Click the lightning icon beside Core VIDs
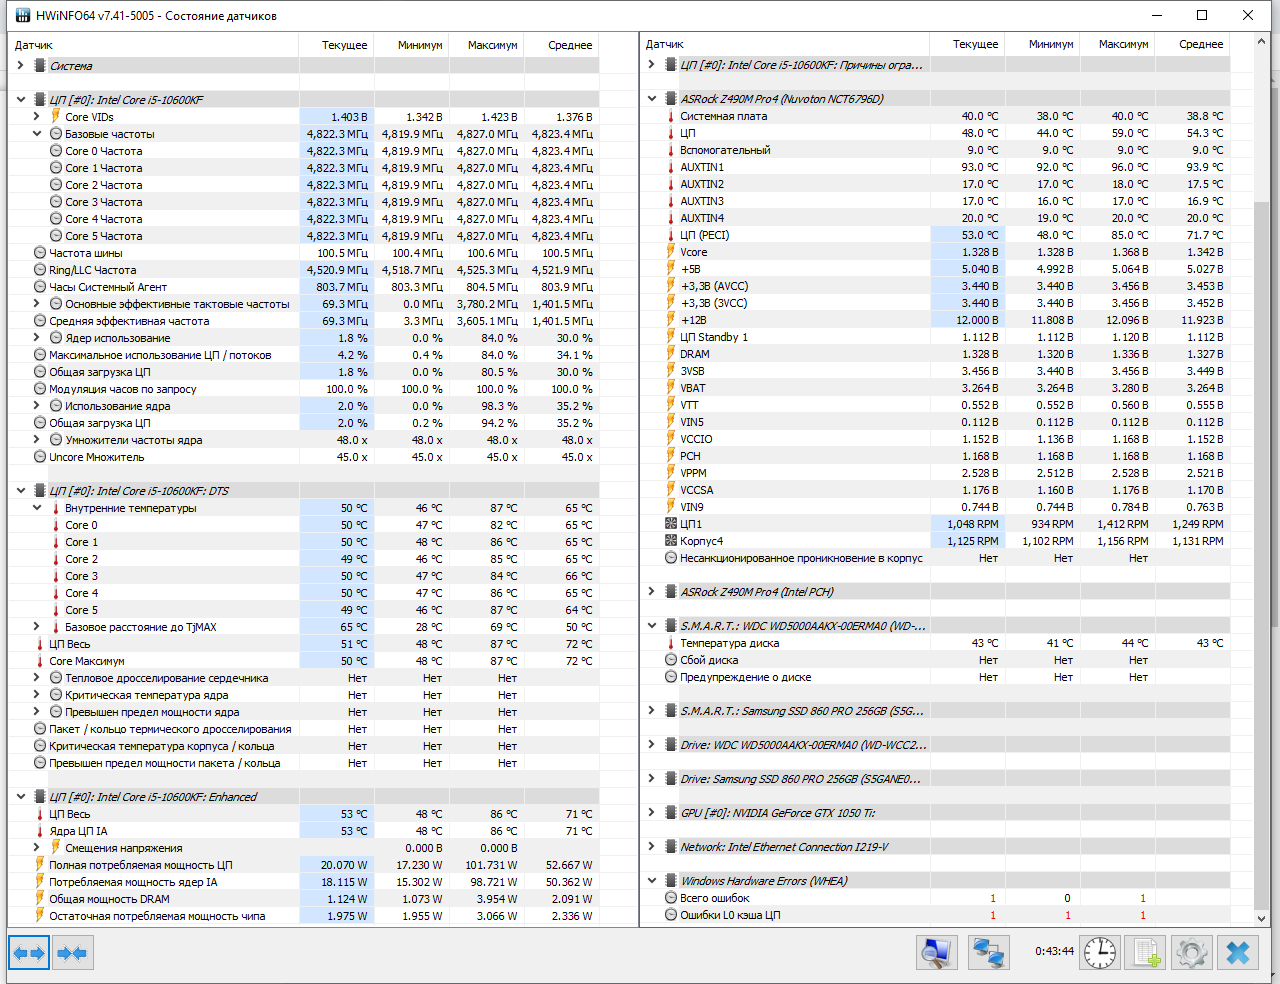 tap(55, 117)
